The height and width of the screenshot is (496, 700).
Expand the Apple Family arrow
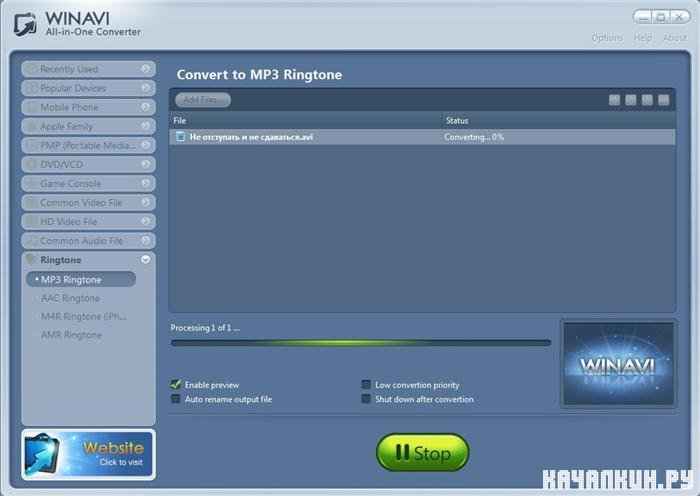(146, 126)
